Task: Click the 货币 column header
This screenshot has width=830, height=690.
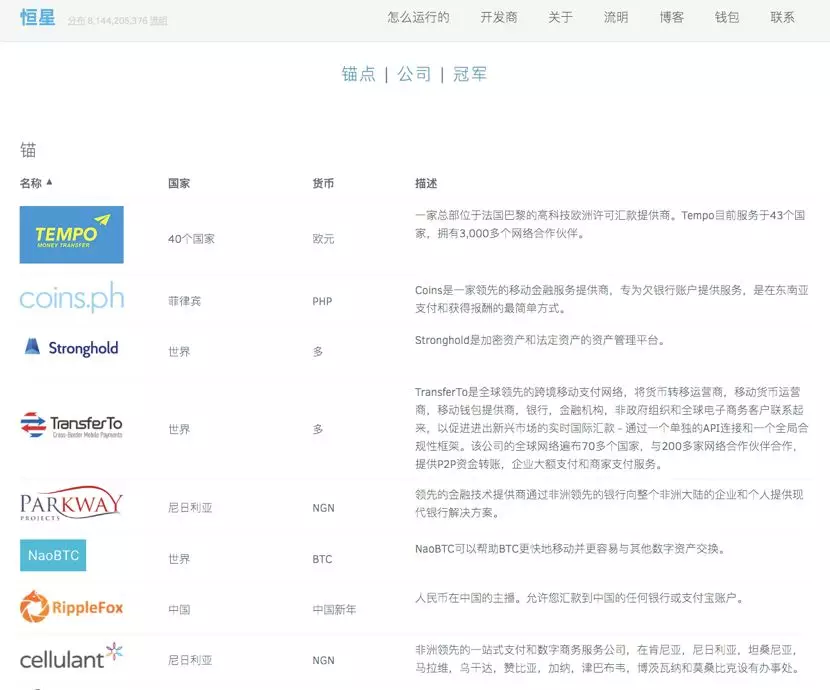Action: pos(323,184)
